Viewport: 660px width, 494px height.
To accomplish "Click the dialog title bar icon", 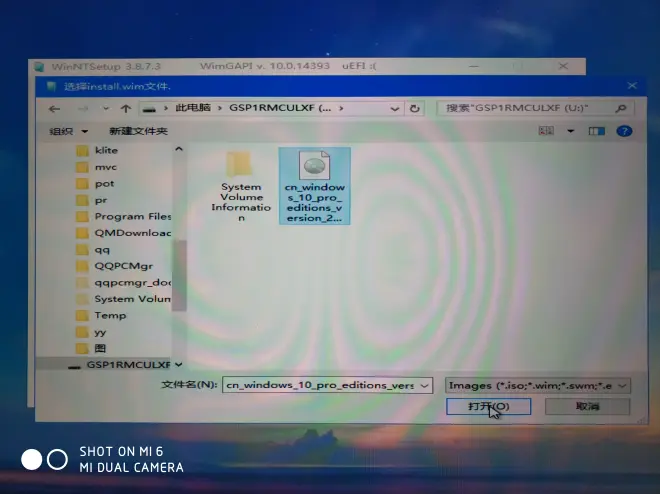I will point(52,87).
